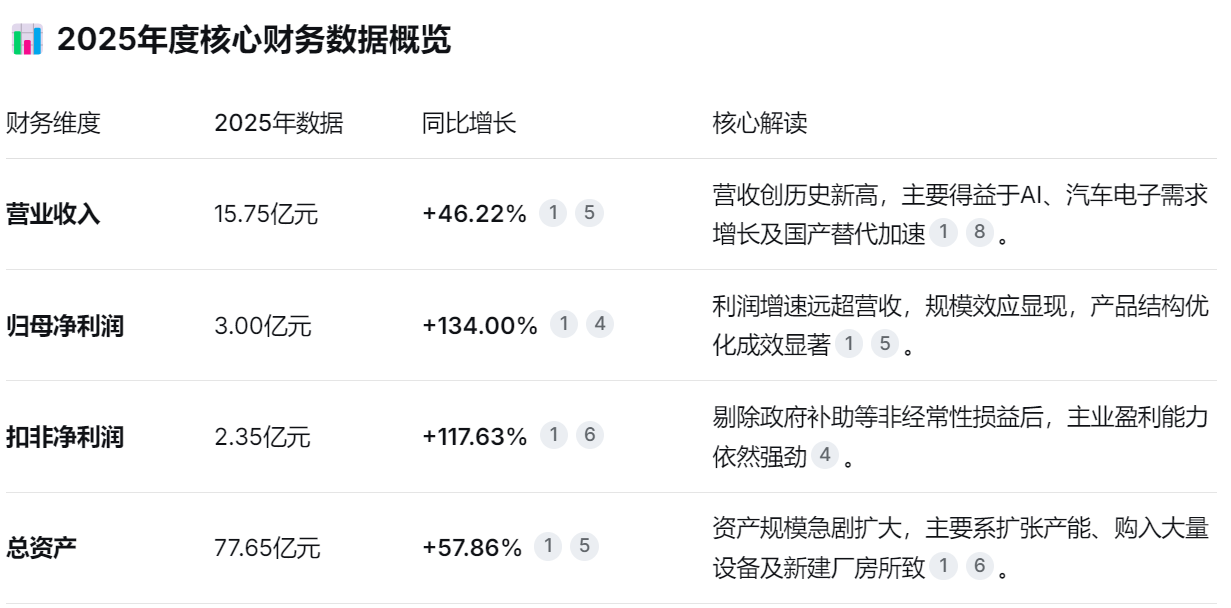Open citation 1 after 化成效显著
The width and height of the screenshot is (1231, 608).
pos(849,345)
